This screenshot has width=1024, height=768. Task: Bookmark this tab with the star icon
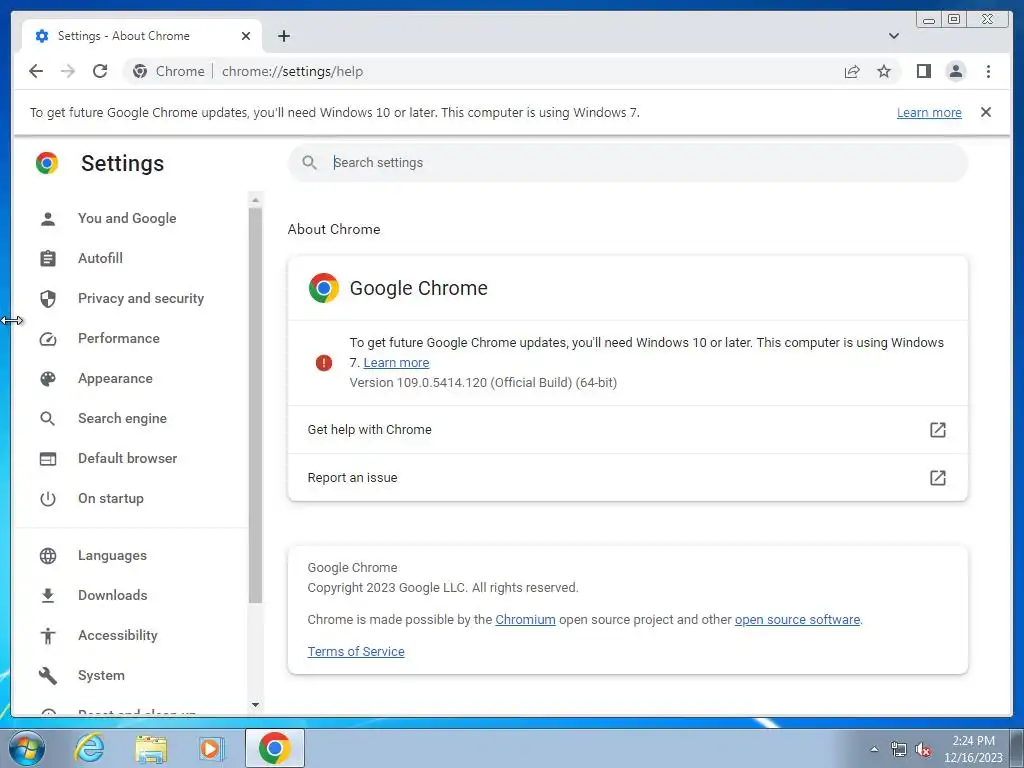coord(884,71)
